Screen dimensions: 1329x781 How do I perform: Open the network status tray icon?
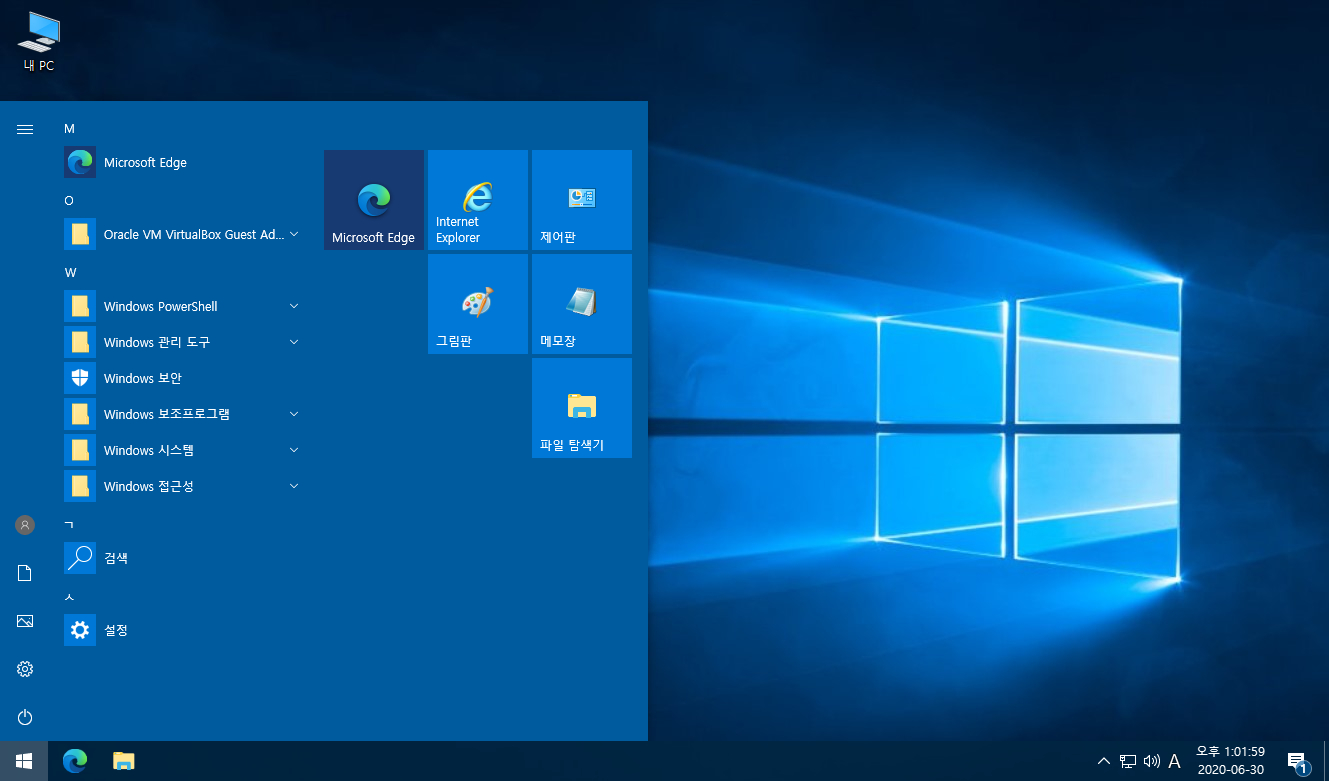pos(1128,761)
